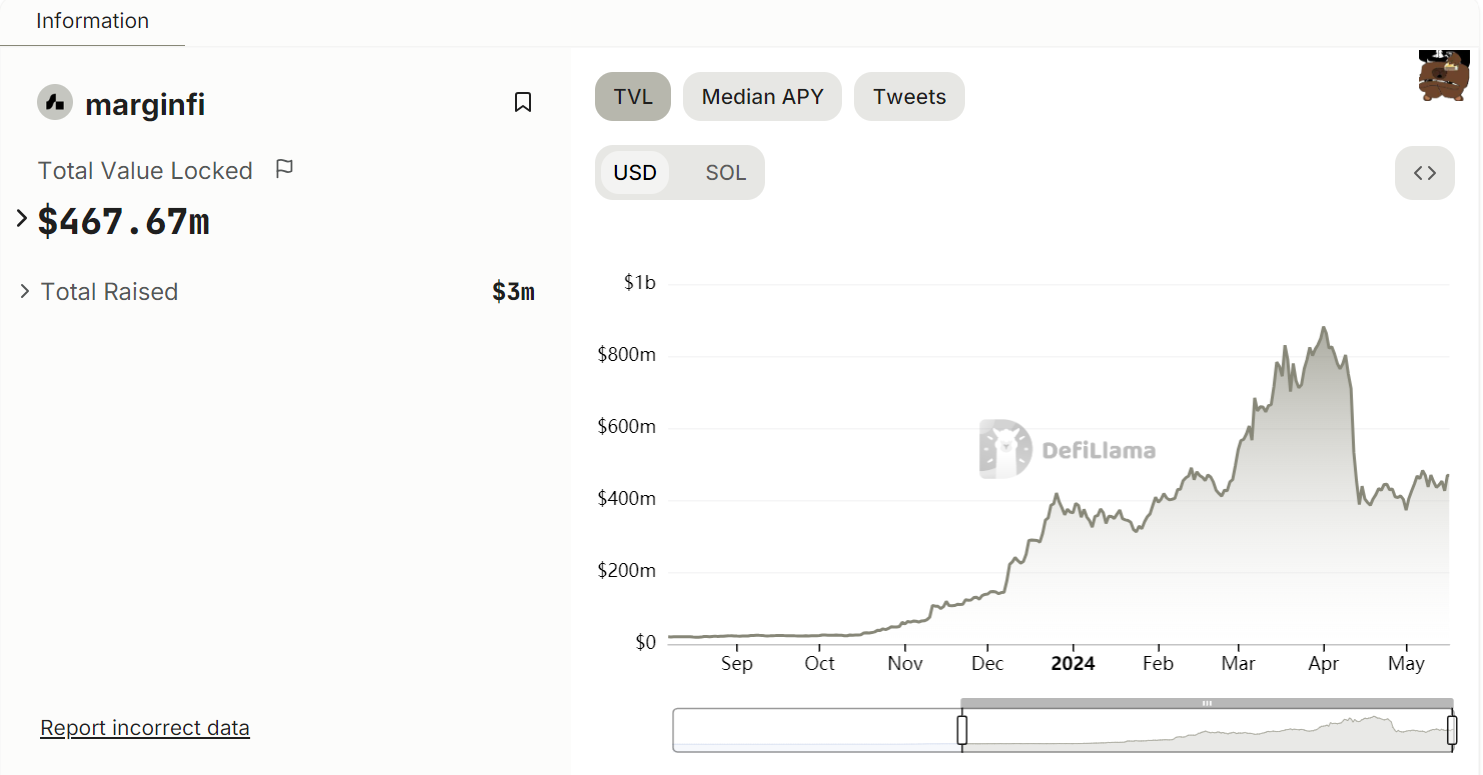This screenshot has height=775, width=1483.
Task: Click the left handle of range slider
Action: [x=962, y=730]
